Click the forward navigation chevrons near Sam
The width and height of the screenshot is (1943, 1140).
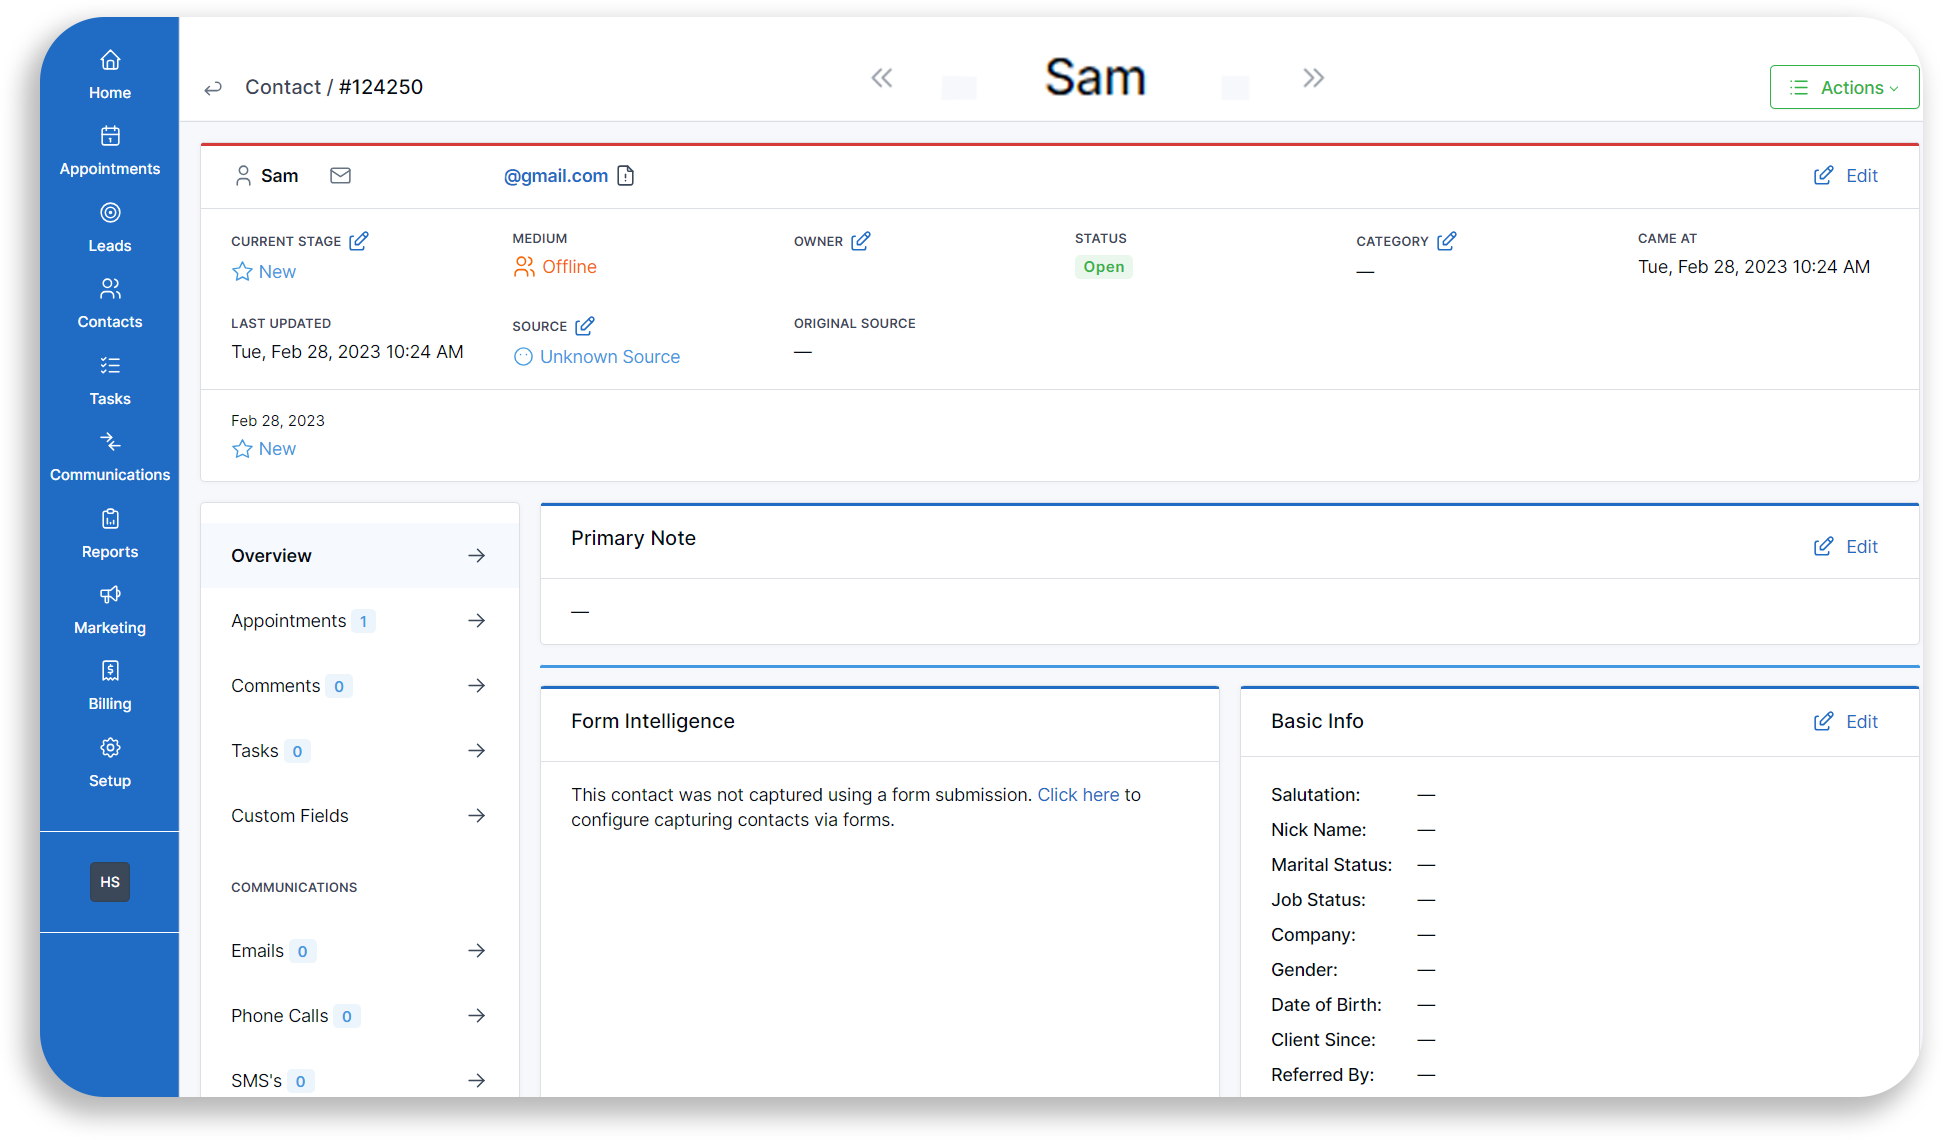click(x=1312, y=77)
